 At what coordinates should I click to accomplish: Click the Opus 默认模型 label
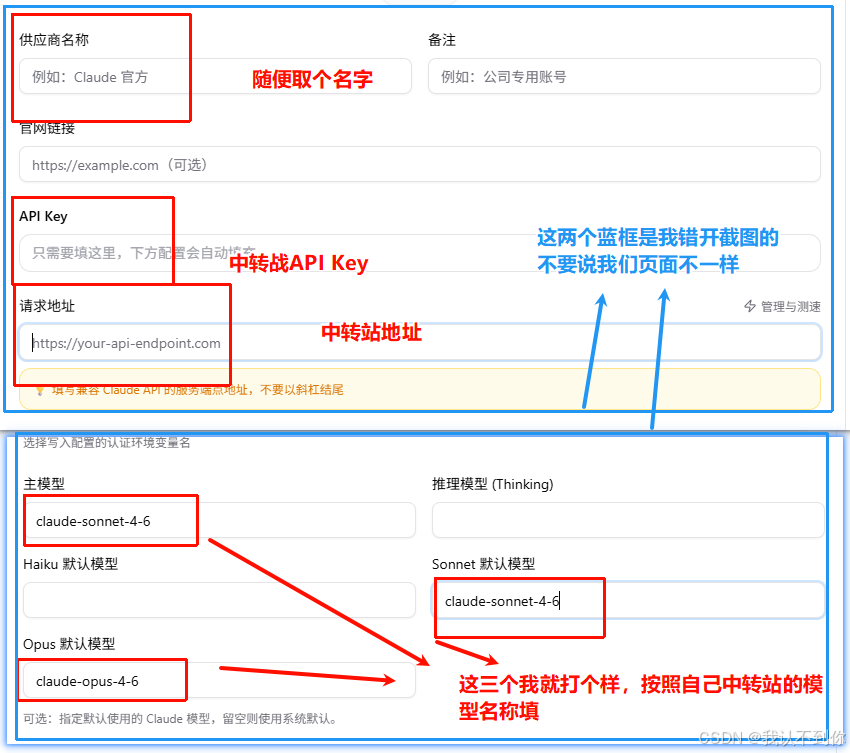tap(69, 644)
